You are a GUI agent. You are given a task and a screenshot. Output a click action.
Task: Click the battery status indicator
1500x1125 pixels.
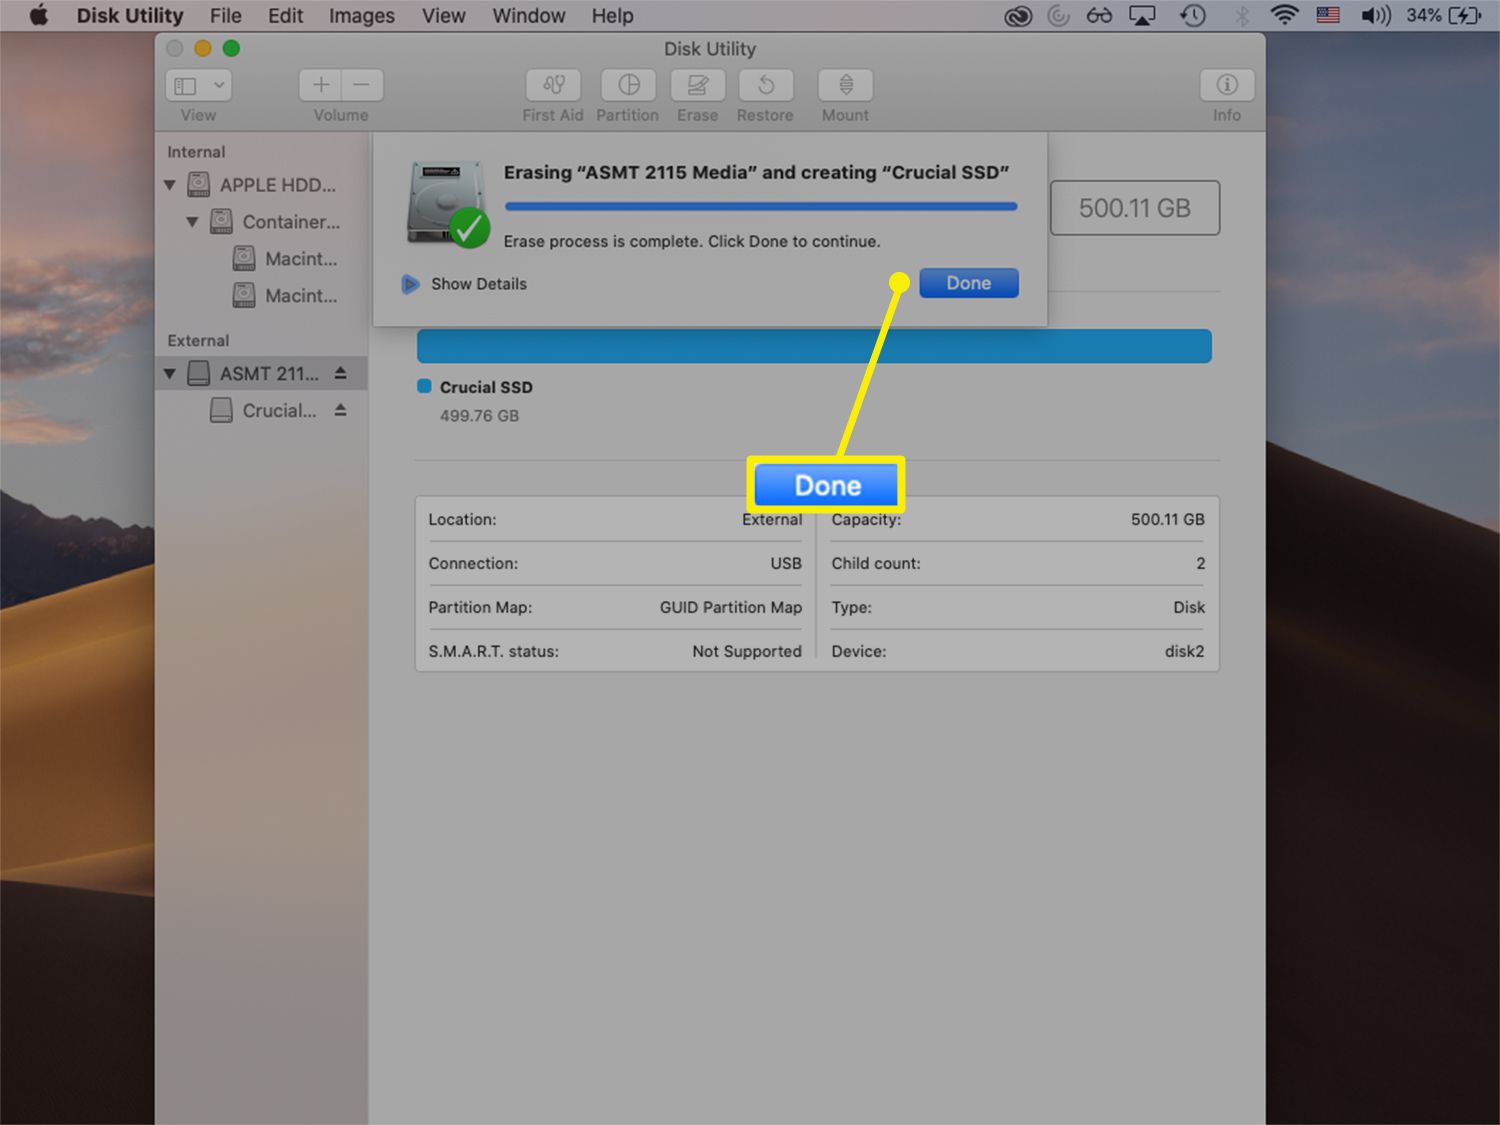(1443, 16)
